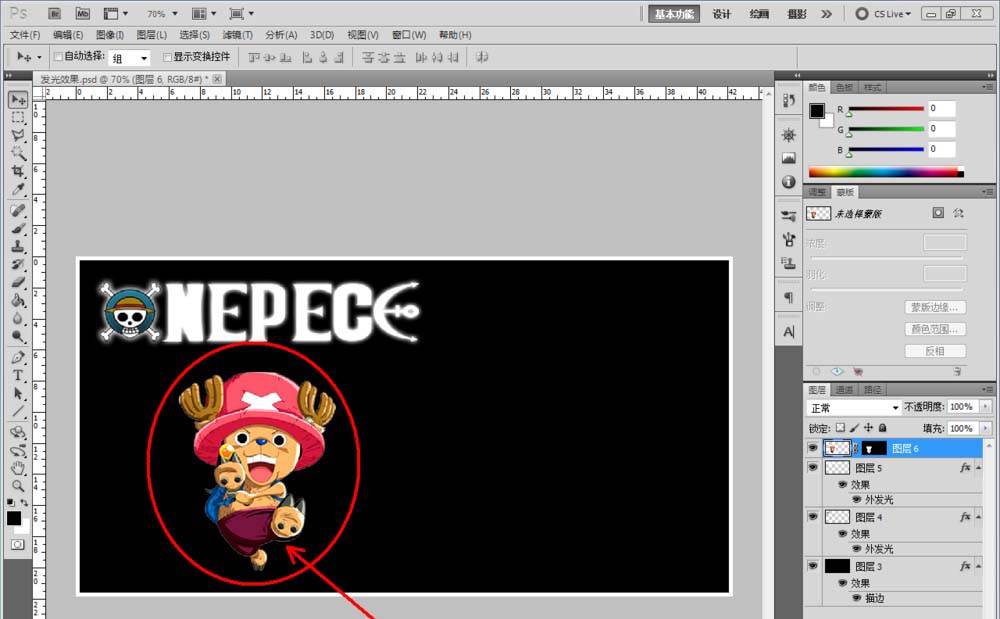Hide layer 图层 6 with its eye icon
1000x619 pixels.
click(x=812, y=448)
